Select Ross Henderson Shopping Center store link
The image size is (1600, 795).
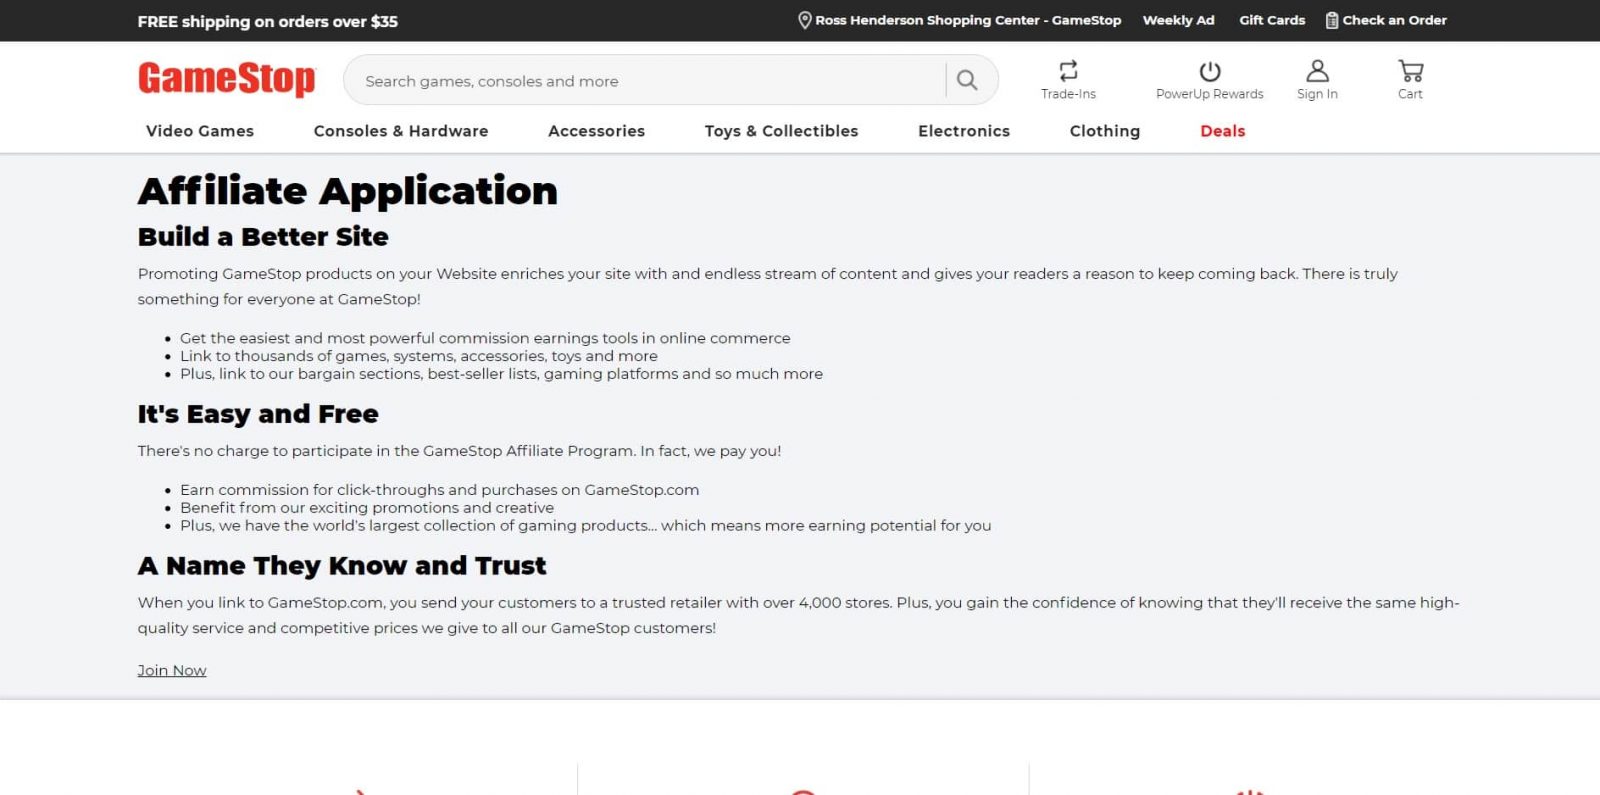[967, 20]
